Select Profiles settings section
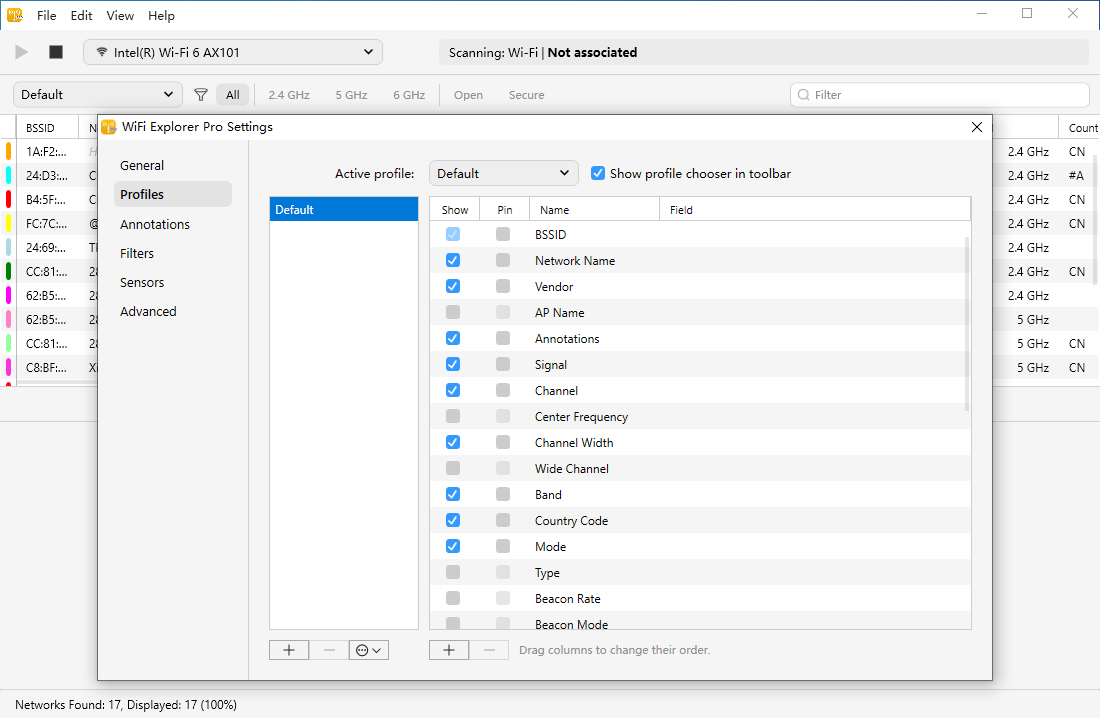This screenshot has height=718, width=1100. 173,194
